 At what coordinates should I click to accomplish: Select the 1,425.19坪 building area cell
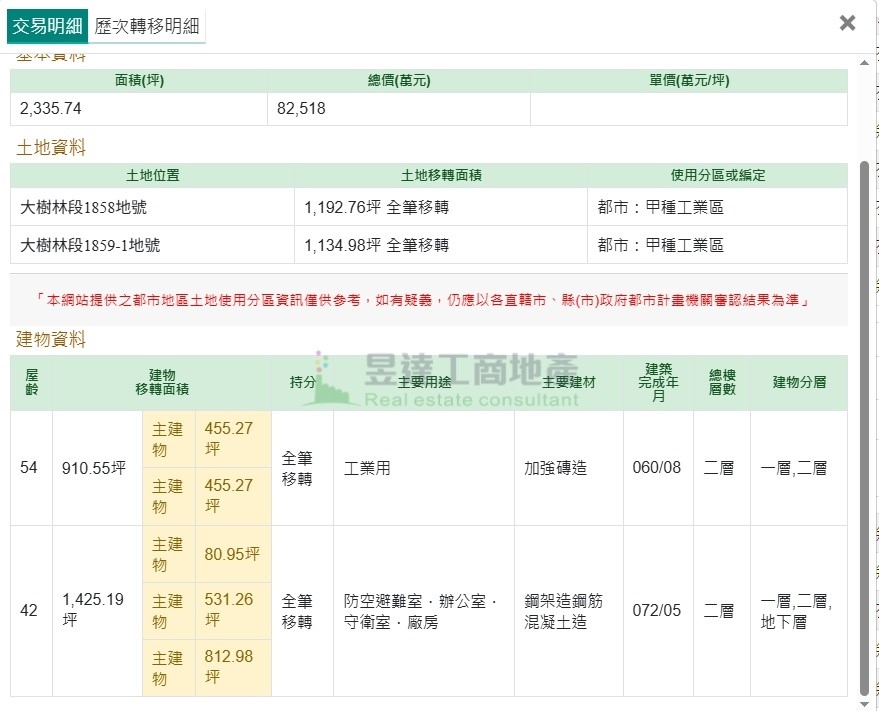(96, 610)
